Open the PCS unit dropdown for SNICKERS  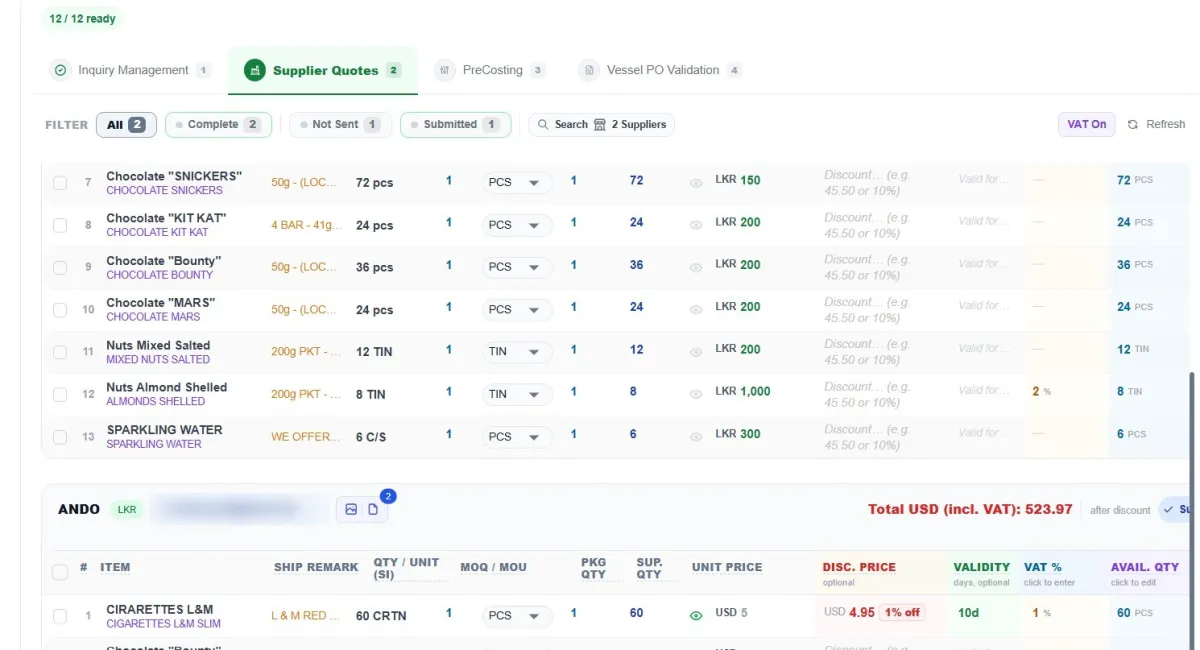[517, 183]
